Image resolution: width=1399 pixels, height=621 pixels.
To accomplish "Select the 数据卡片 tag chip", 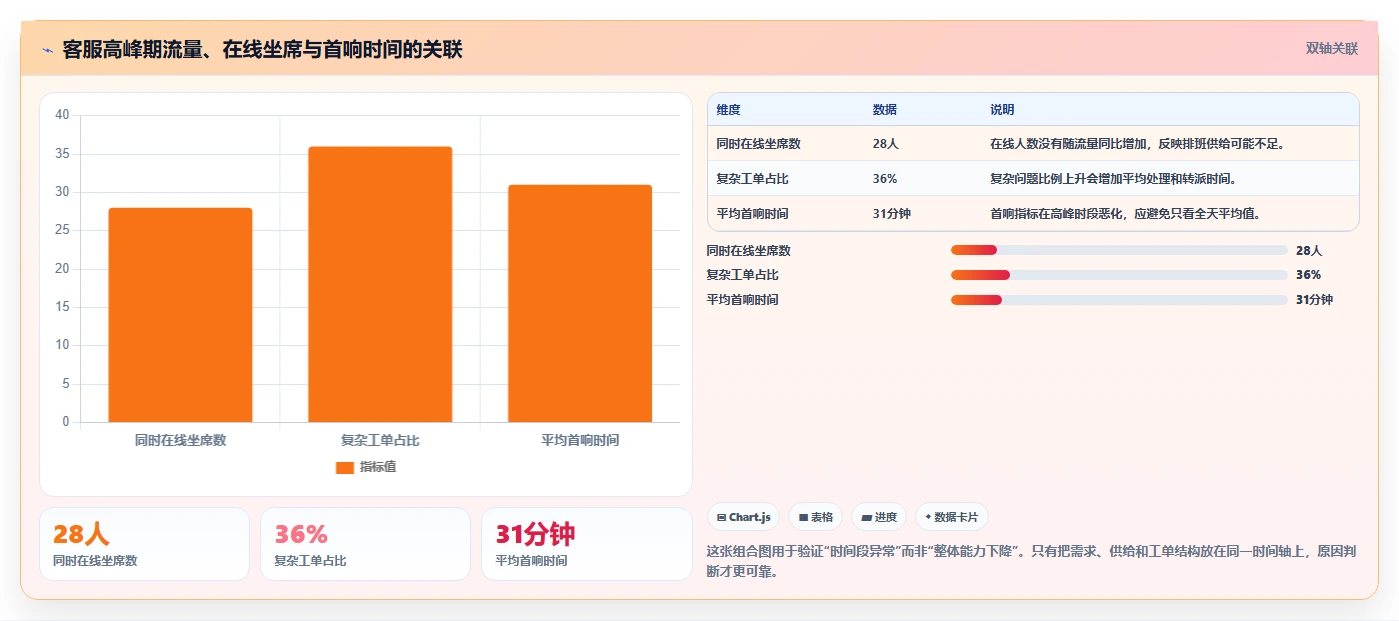I will [952, 517].
